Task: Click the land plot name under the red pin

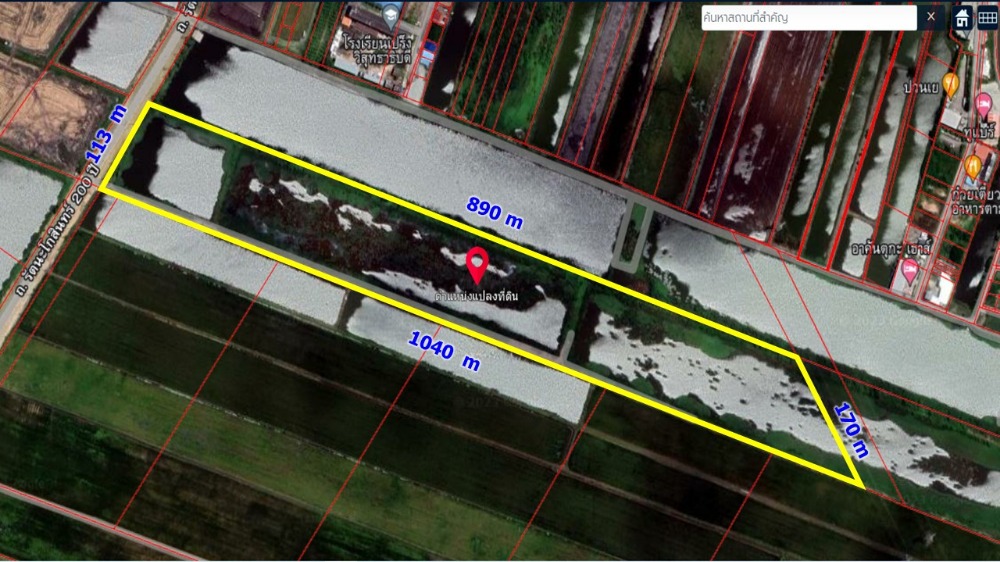Action: (x=476, y=297)
